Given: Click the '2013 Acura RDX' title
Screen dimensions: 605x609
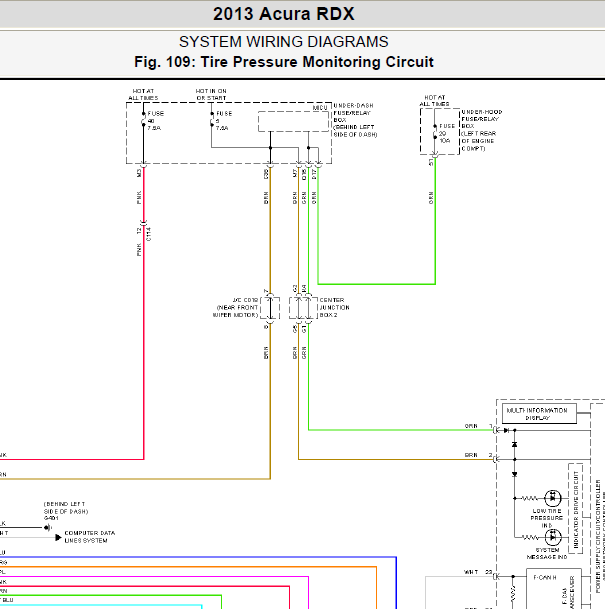Looking at the screenshot, I should [283, 14].
